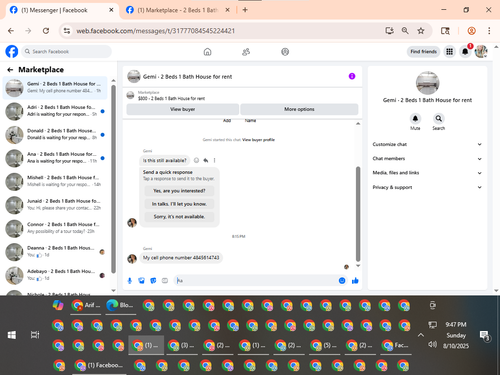Click the More options button
The width and height of the screenshot is (500, 375).
(x=299, y=109)
